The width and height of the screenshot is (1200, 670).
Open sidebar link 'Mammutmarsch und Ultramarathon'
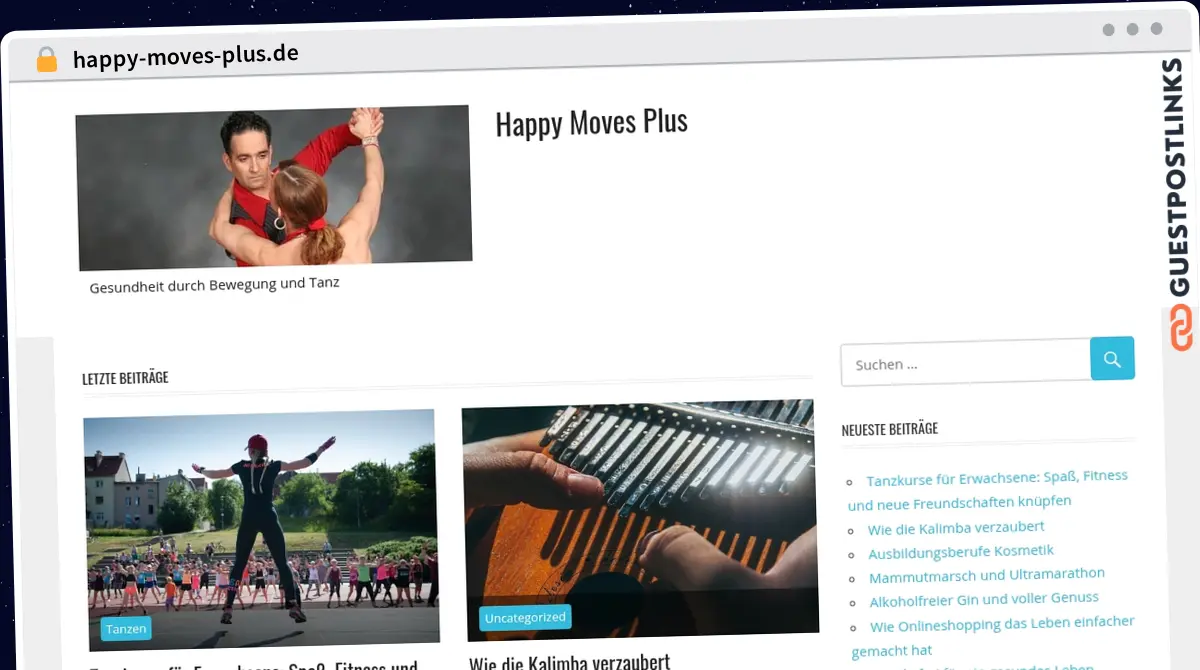click(987, 575)
